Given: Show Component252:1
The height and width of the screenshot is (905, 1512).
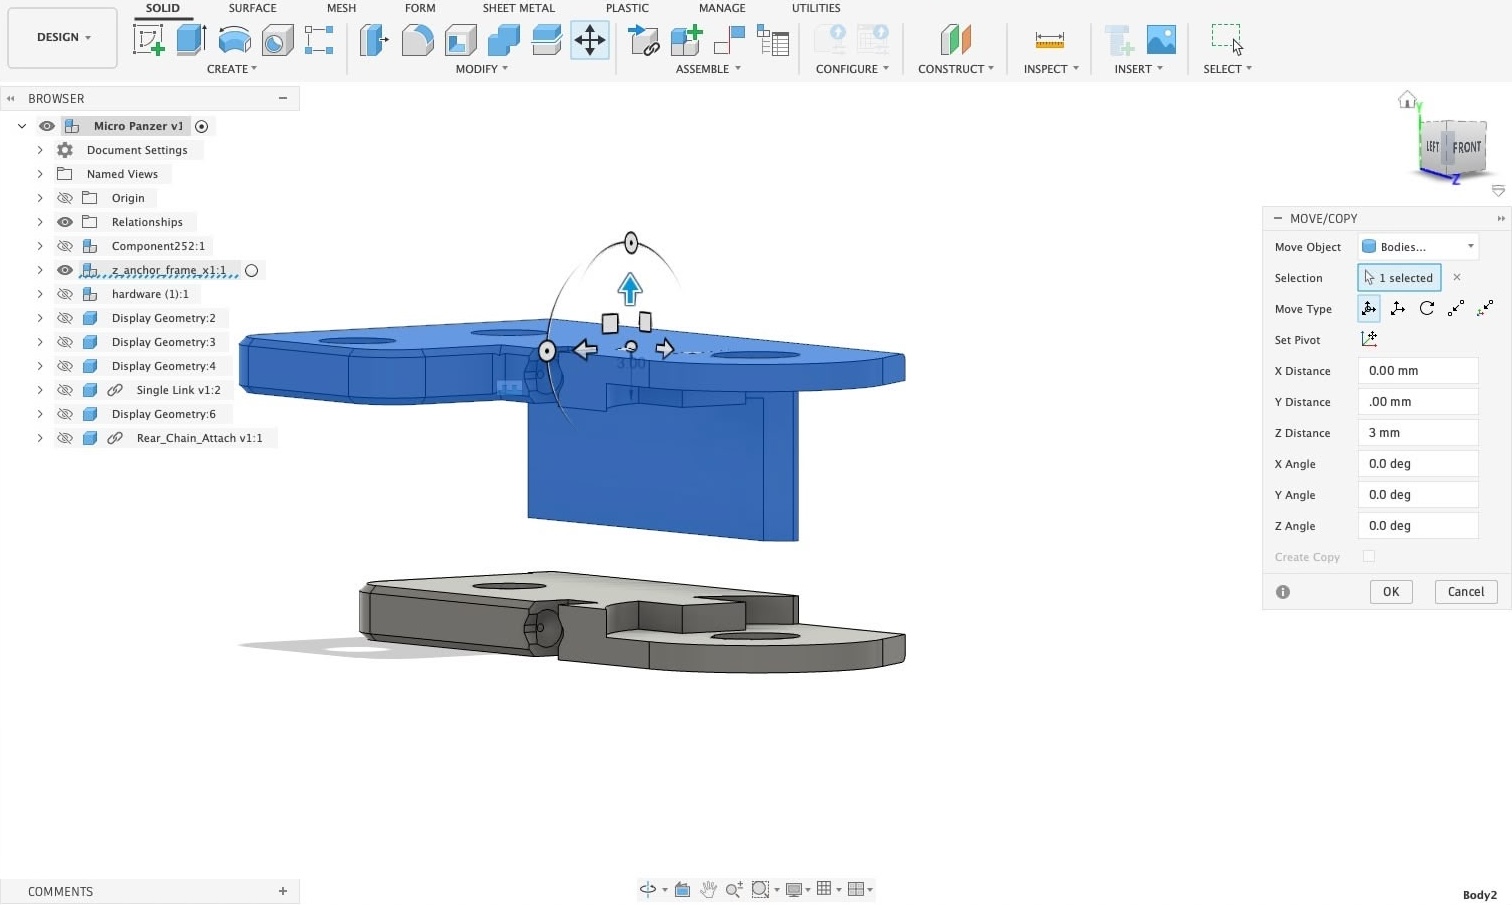Looking at the screenshot, I should (x=65, y=246).
